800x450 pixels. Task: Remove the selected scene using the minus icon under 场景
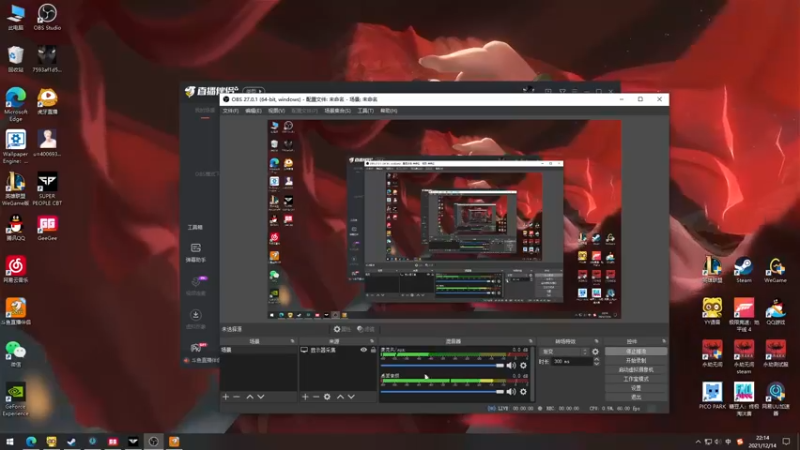click(x=236, y=396)
